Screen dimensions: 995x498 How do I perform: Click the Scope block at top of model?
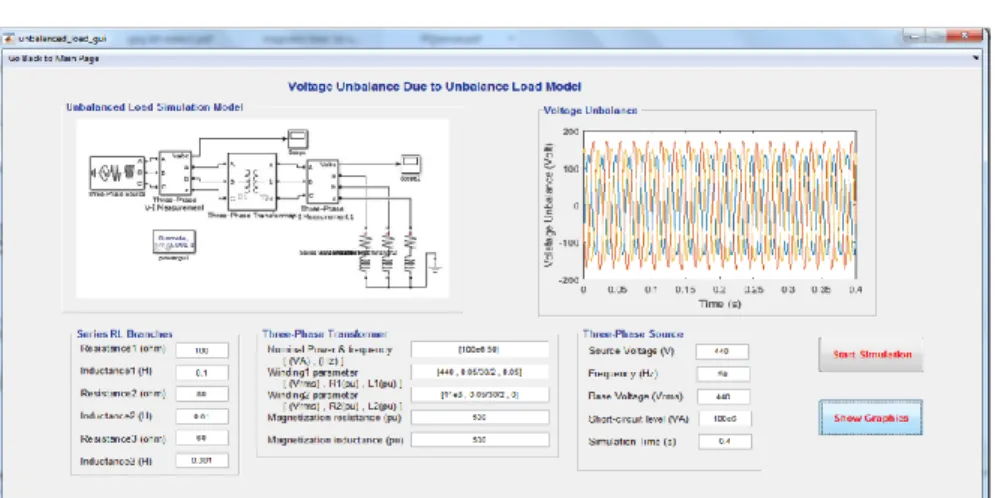(x=298, y=139)
